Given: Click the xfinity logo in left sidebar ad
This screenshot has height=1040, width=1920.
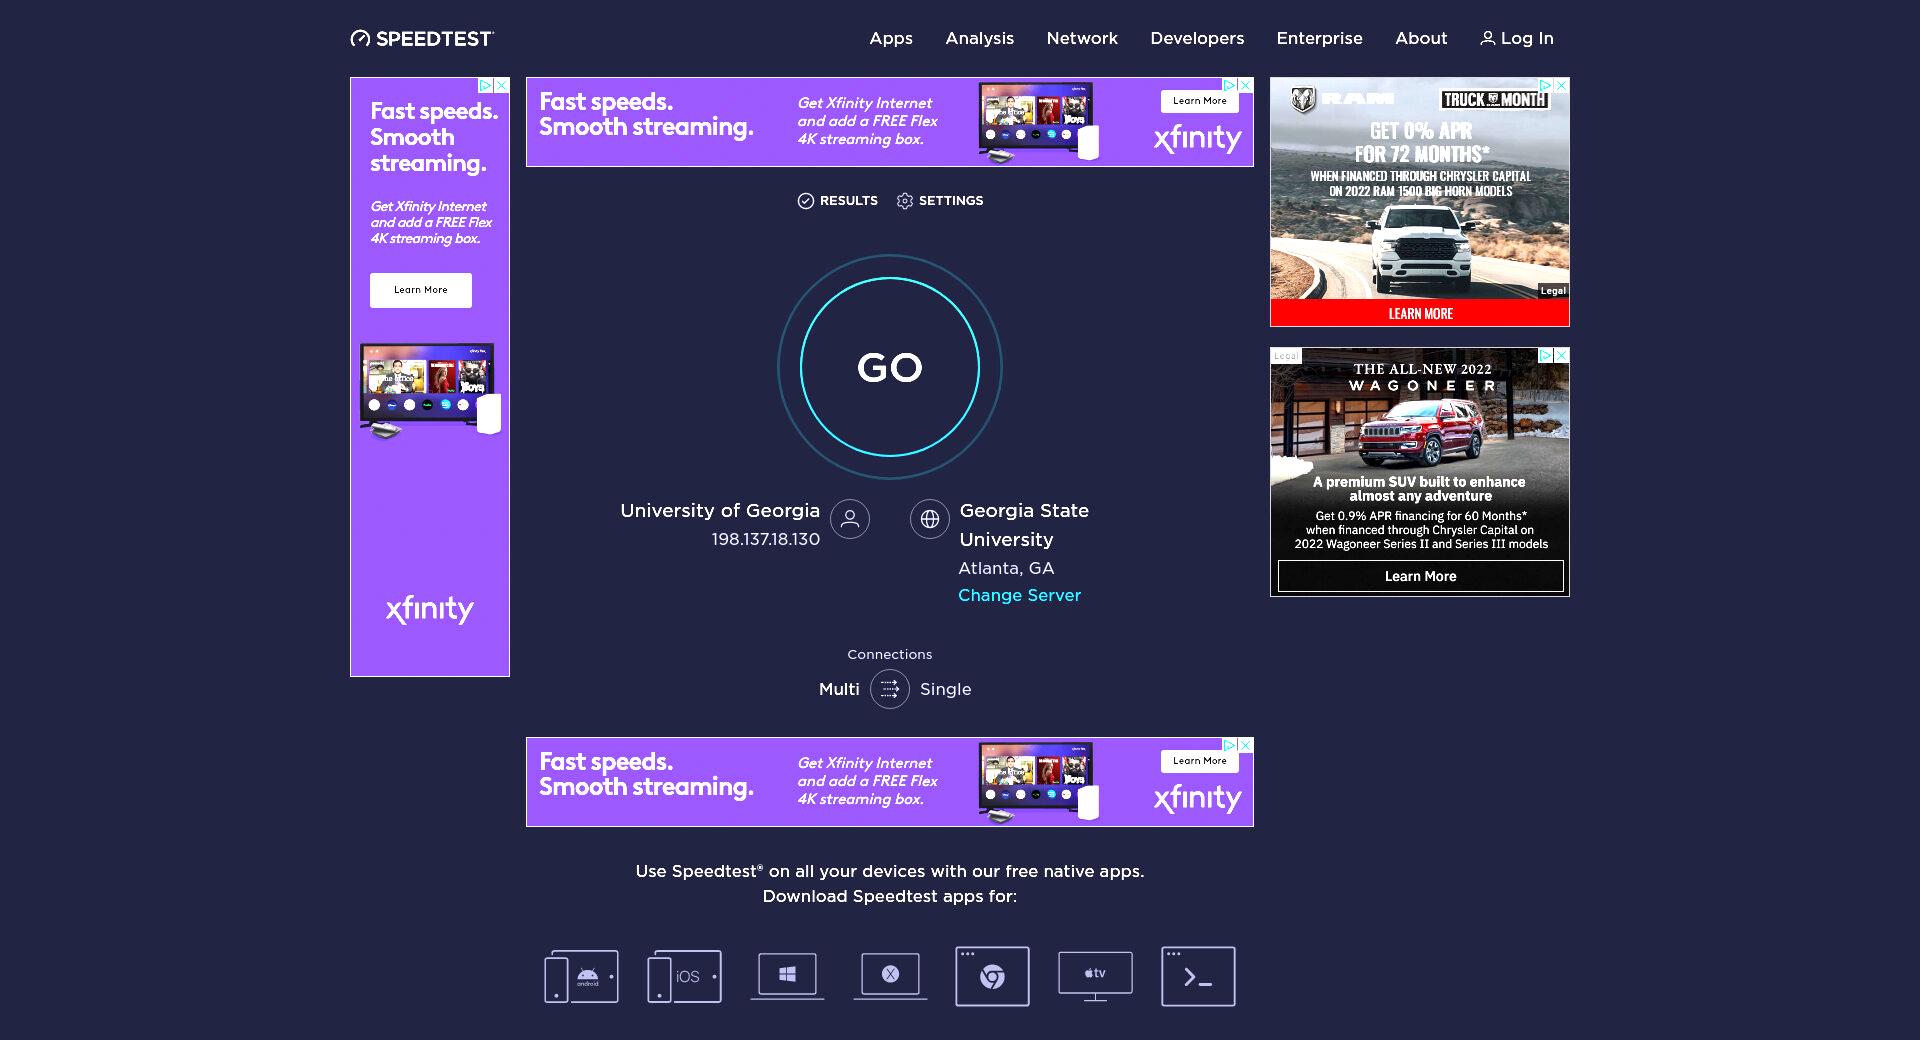Looking at the screenshot, I should coord(430,609).
